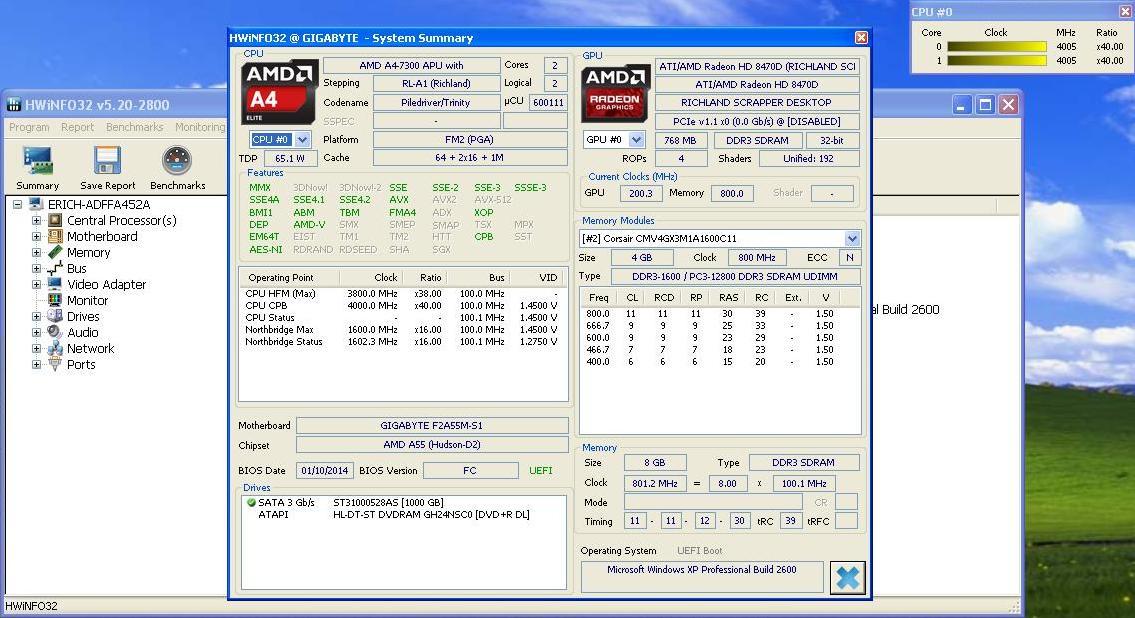The image size is (1135, 618).
Task: Click the Audio speaker icon in tree
Action: 55,331
